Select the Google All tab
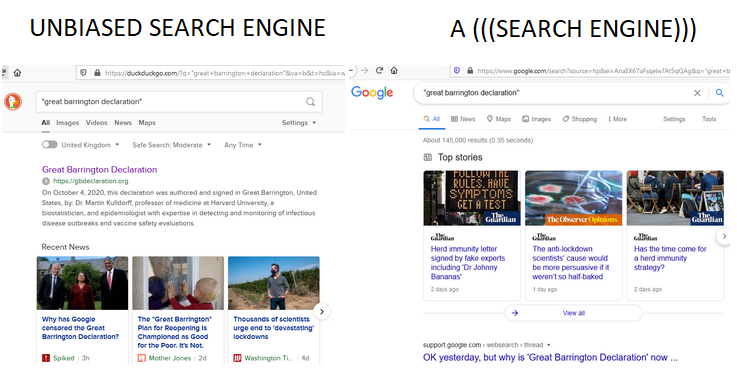The height and width of the screenshot is (369, 737). 431,119
